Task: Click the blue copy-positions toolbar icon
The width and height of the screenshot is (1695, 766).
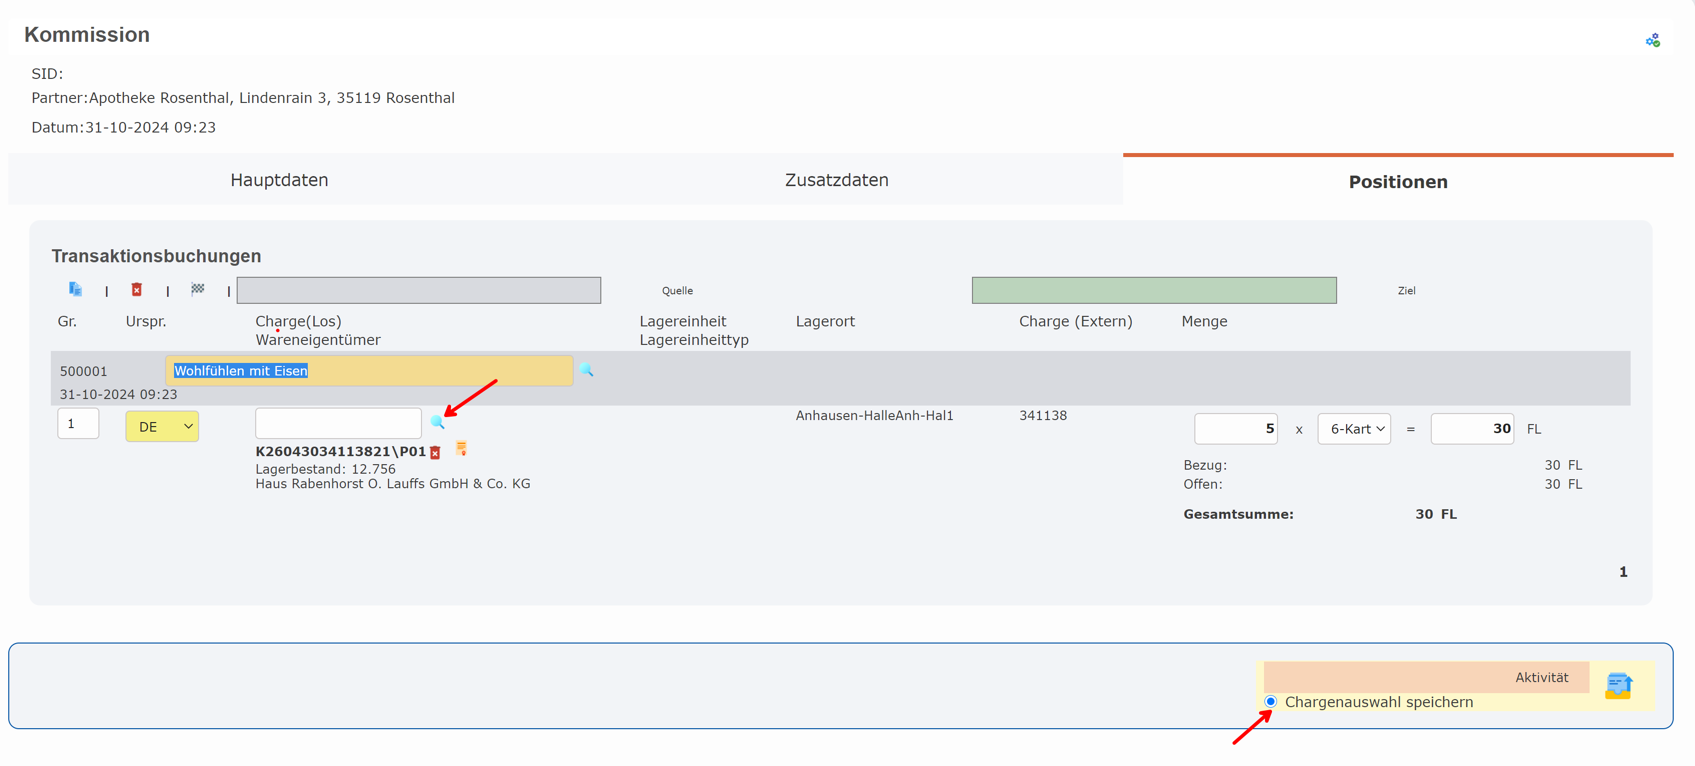Action: (x=75, y=289)
